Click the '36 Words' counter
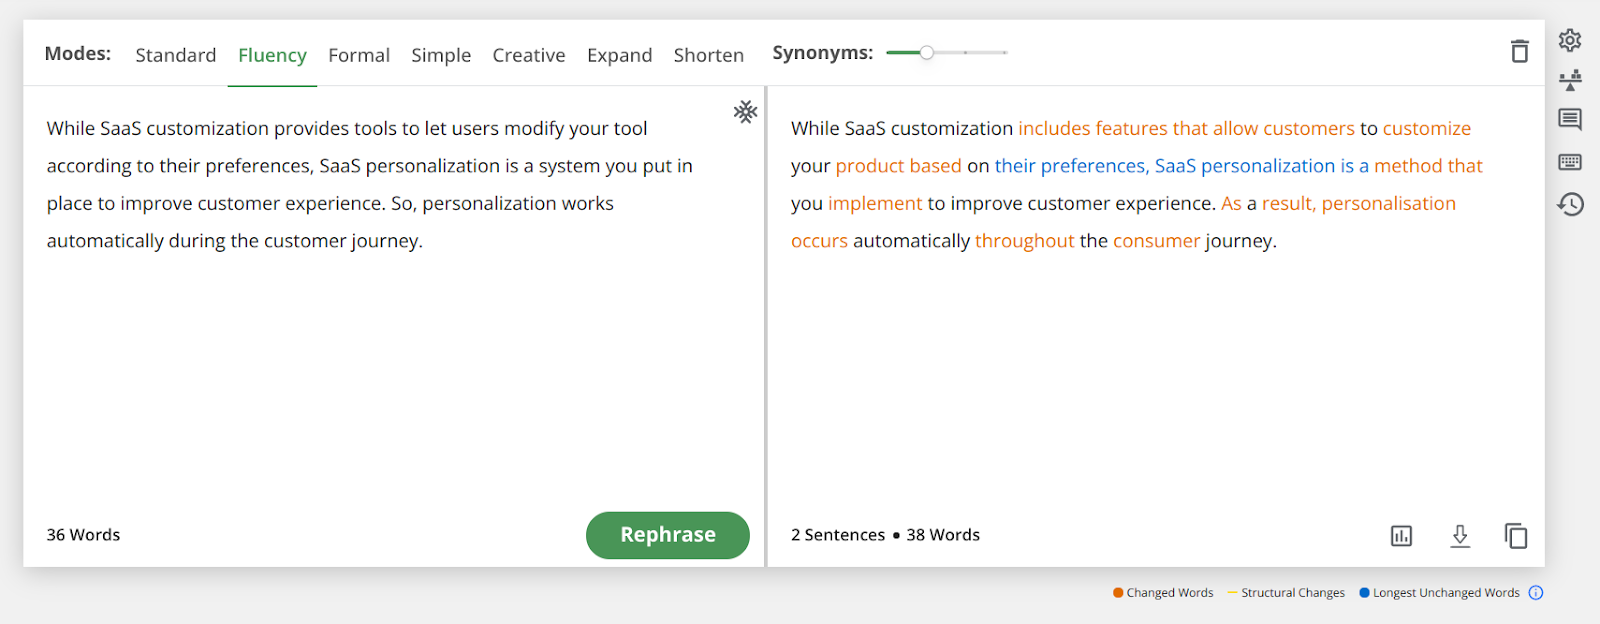Viewport: 1600px width, 624px height. (x=83, y=535)
